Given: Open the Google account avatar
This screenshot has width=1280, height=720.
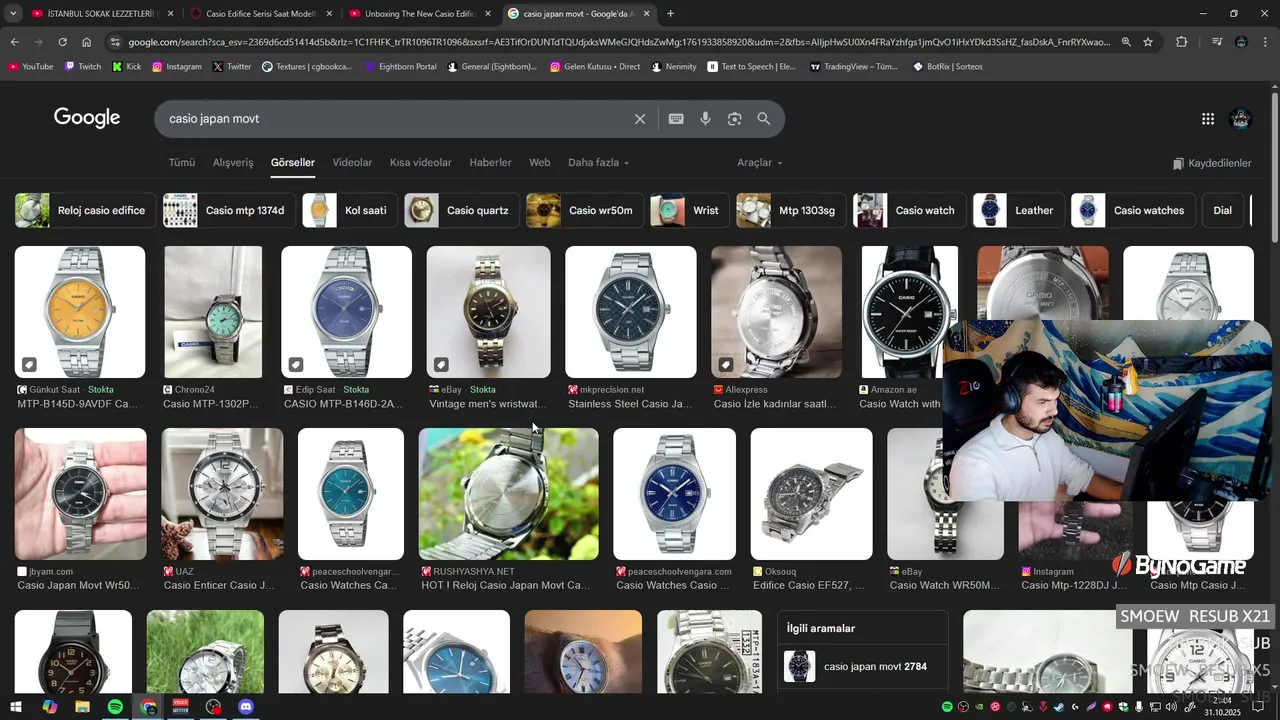Looking at the screenshot, I should point(1241,119).
